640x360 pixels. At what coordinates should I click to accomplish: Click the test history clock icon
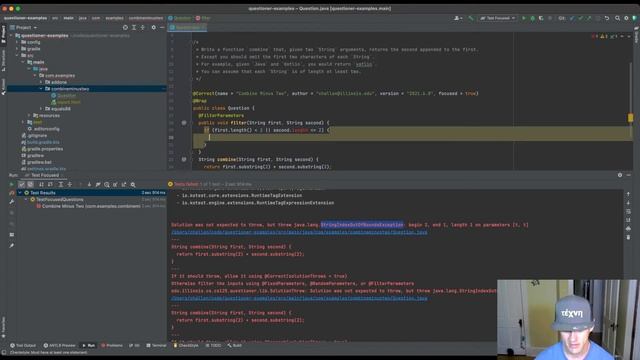click(107, 184)
